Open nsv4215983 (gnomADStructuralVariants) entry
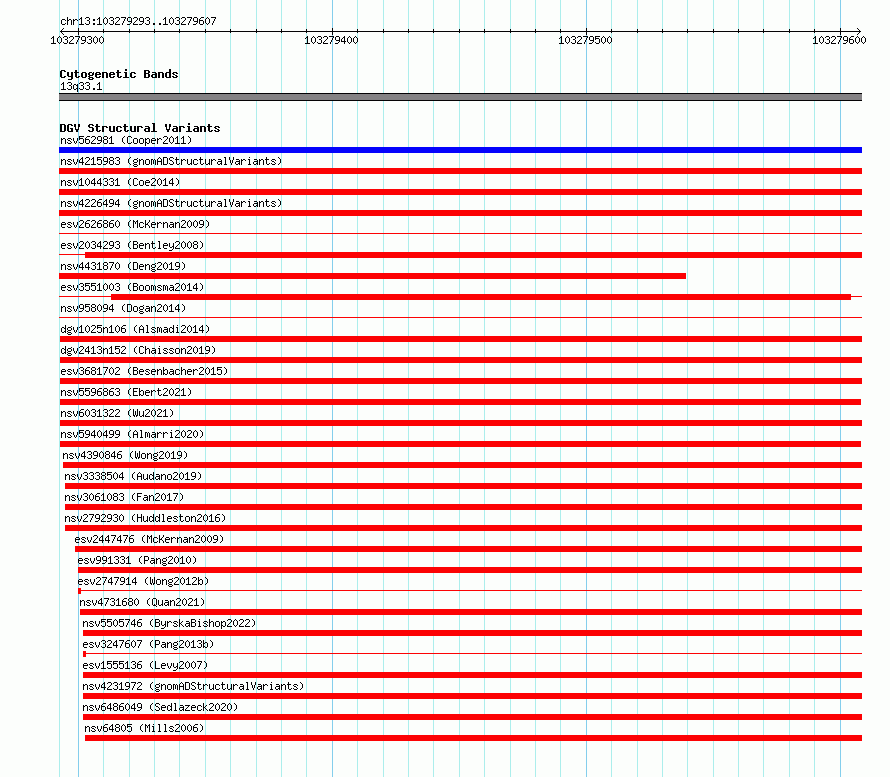This screenshot has height=777, width=890. (171, 161)
